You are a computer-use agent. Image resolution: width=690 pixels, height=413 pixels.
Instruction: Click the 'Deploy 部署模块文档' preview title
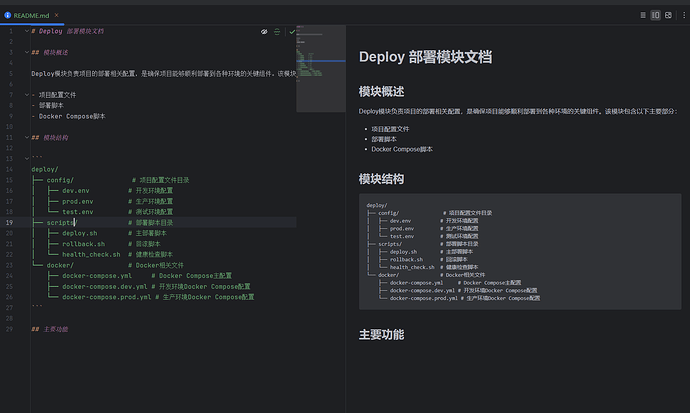[x=426, y=57]
